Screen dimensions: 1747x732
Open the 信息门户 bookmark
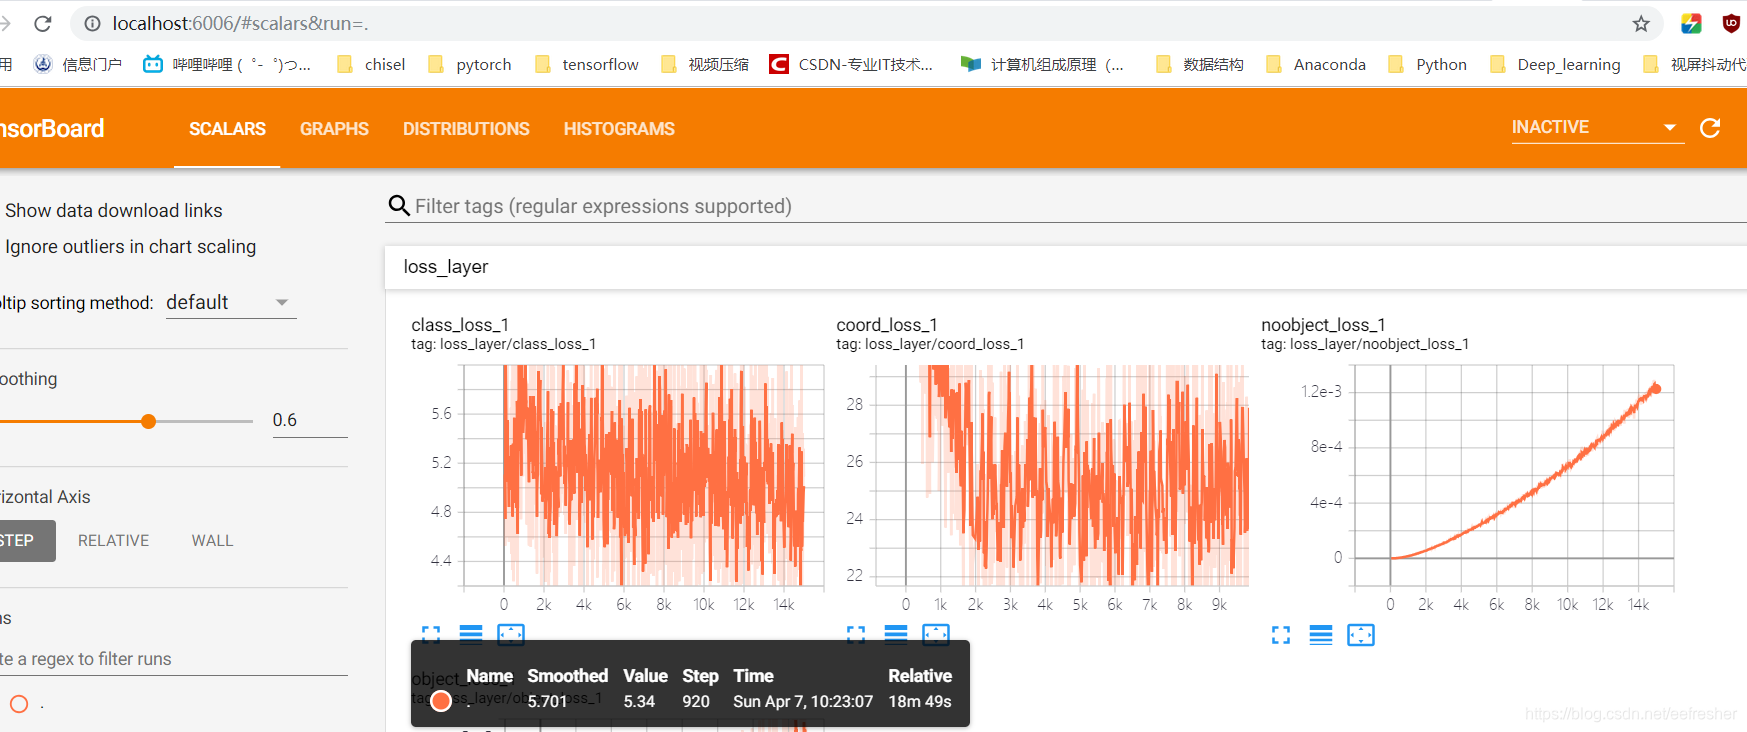77,64
